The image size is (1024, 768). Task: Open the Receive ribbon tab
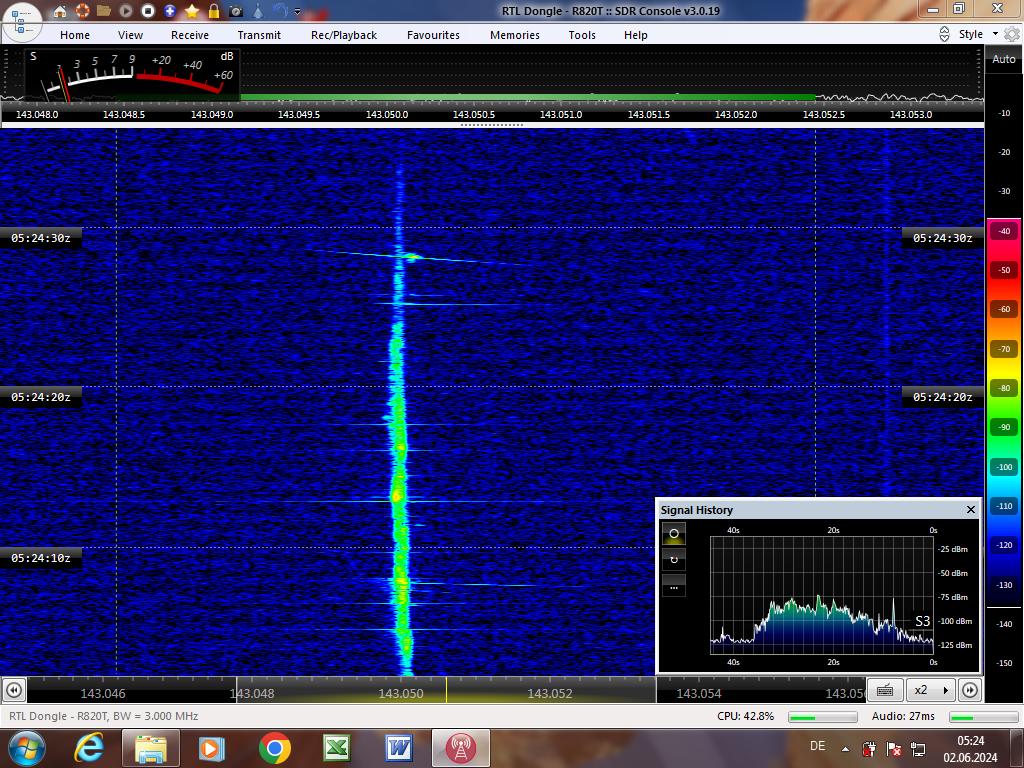190,35
